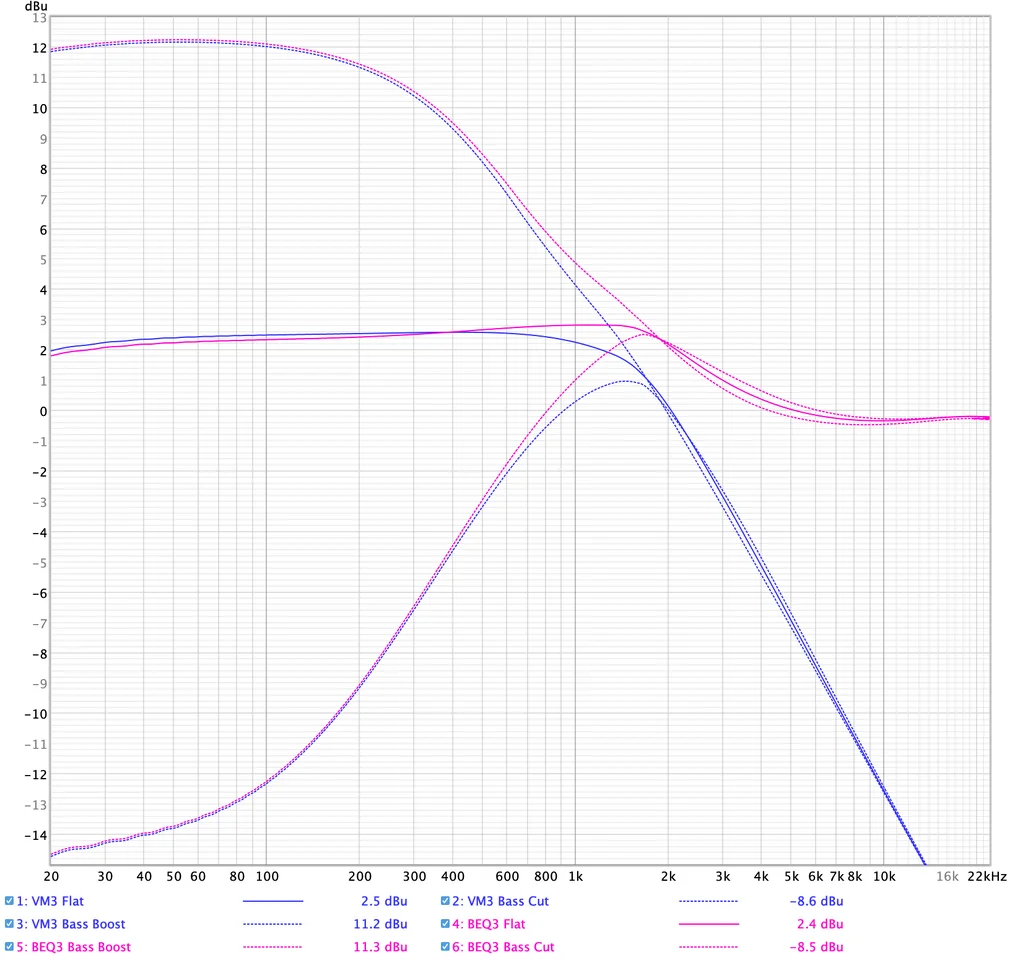Click the solid magenta BEQ3 Flat line sample
Viewport: 1015px width, 960px height.
tap(708, 924)
